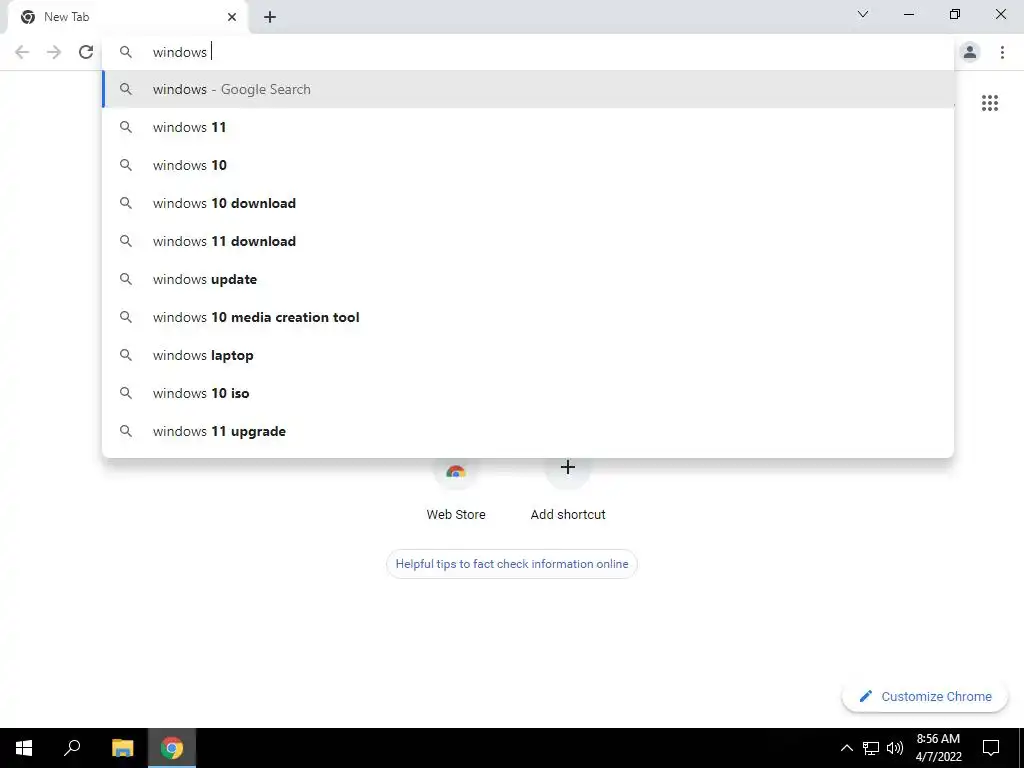1024x768 pixels.
Task: Open the Google apps grid
Action: tap(989, 103)
